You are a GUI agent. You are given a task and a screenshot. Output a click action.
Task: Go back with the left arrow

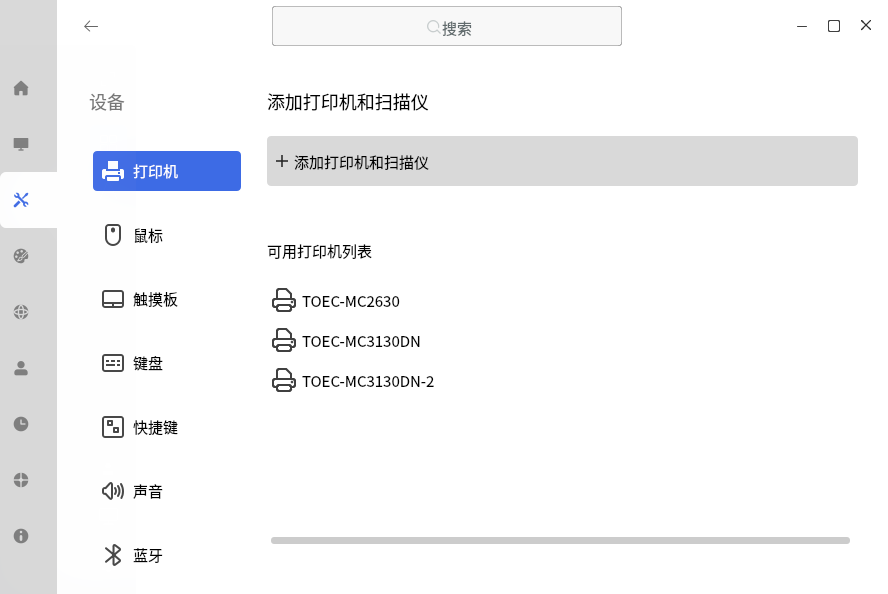pyautogui.click(x=91, y=26)
